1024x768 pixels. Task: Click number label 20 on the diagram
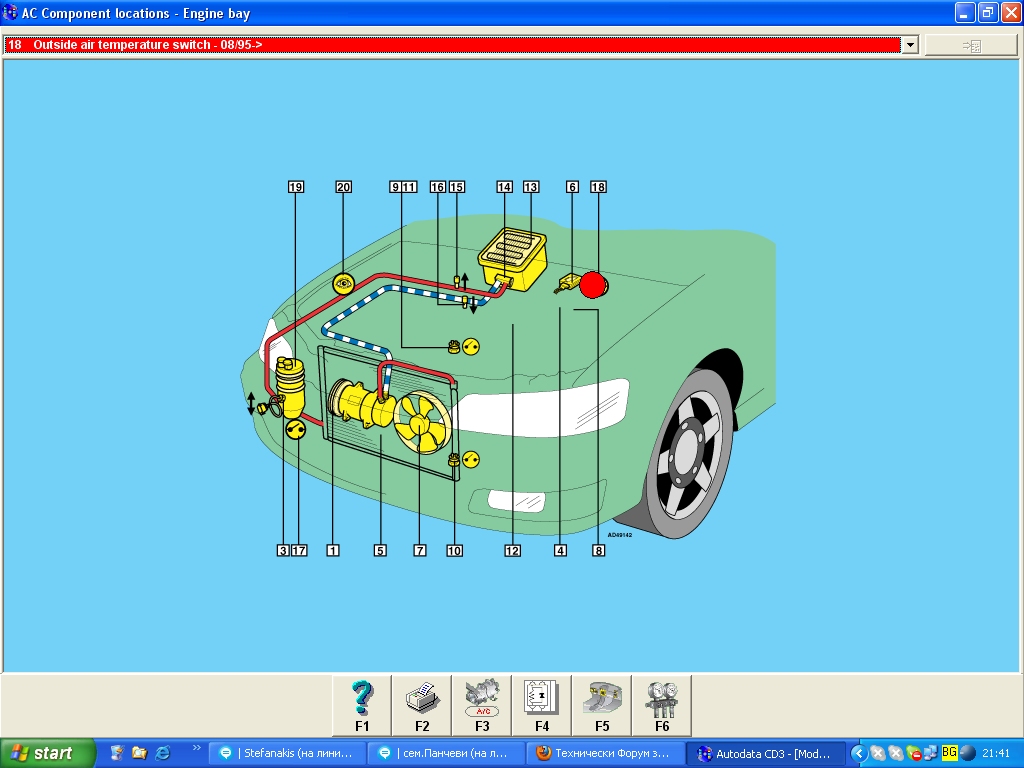click(344, 187)
